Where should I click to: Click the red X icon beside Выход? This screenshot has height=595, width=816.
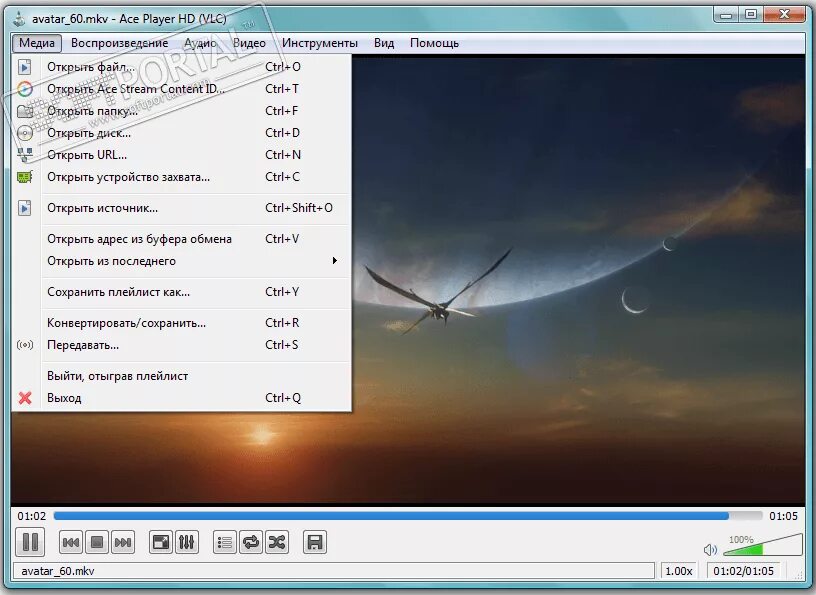coord(24,398)
